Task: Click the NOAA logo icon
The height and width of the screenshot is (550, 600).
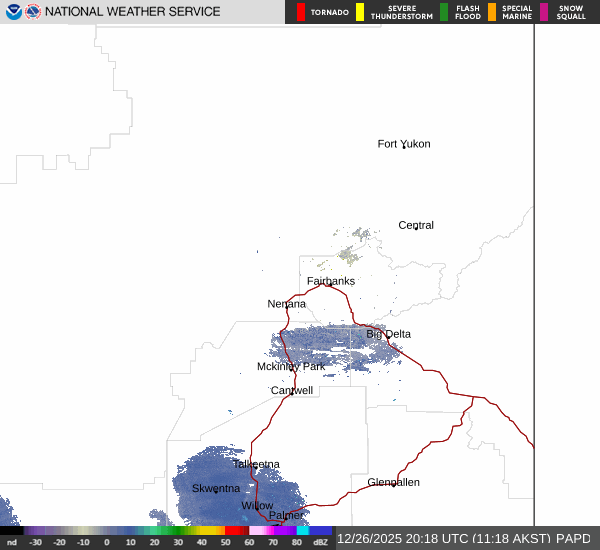Action: click(14, 12)
